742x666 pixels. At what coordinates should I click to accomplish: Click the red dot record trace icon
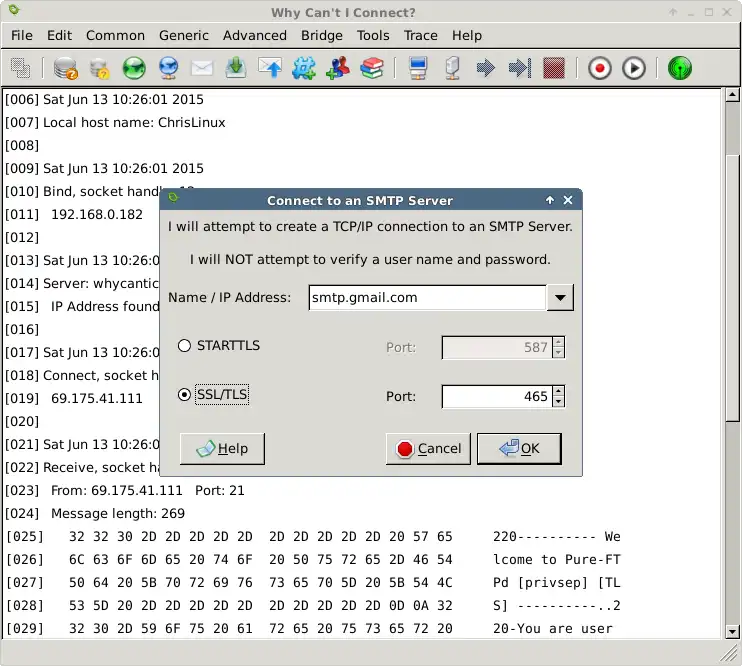pos(600,69)
